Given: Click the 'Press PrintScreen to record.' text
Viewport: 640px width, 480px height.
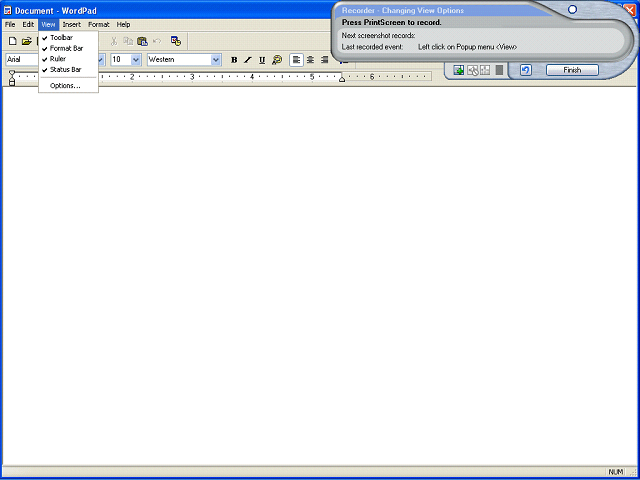Looking at the screenshot, I should pyautogui.click(x=391, y=22).
